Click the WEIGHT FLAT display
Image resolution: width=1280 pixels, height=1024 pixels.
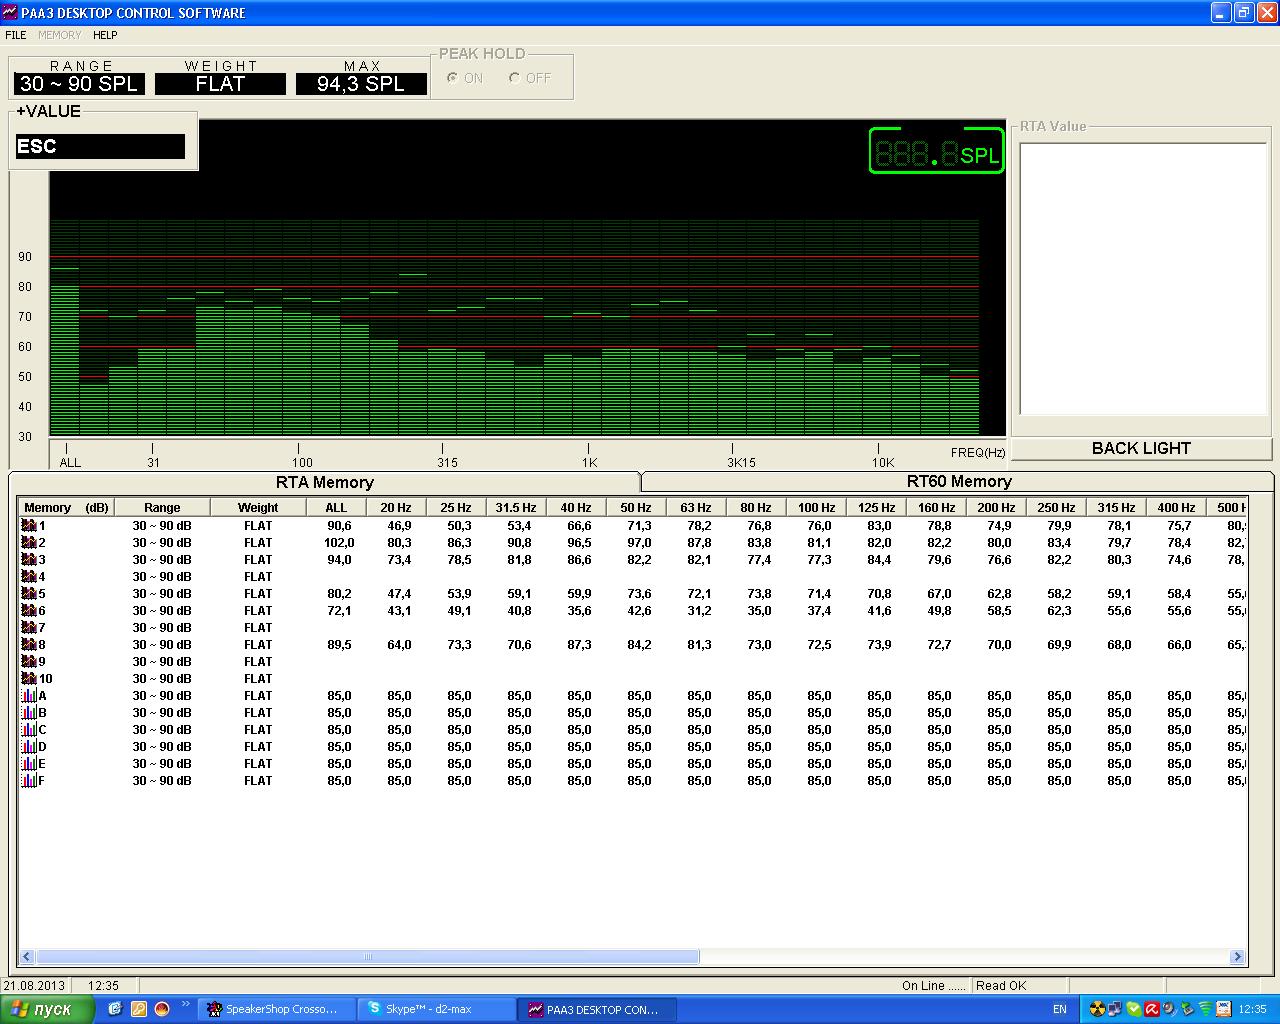point(220,84)
